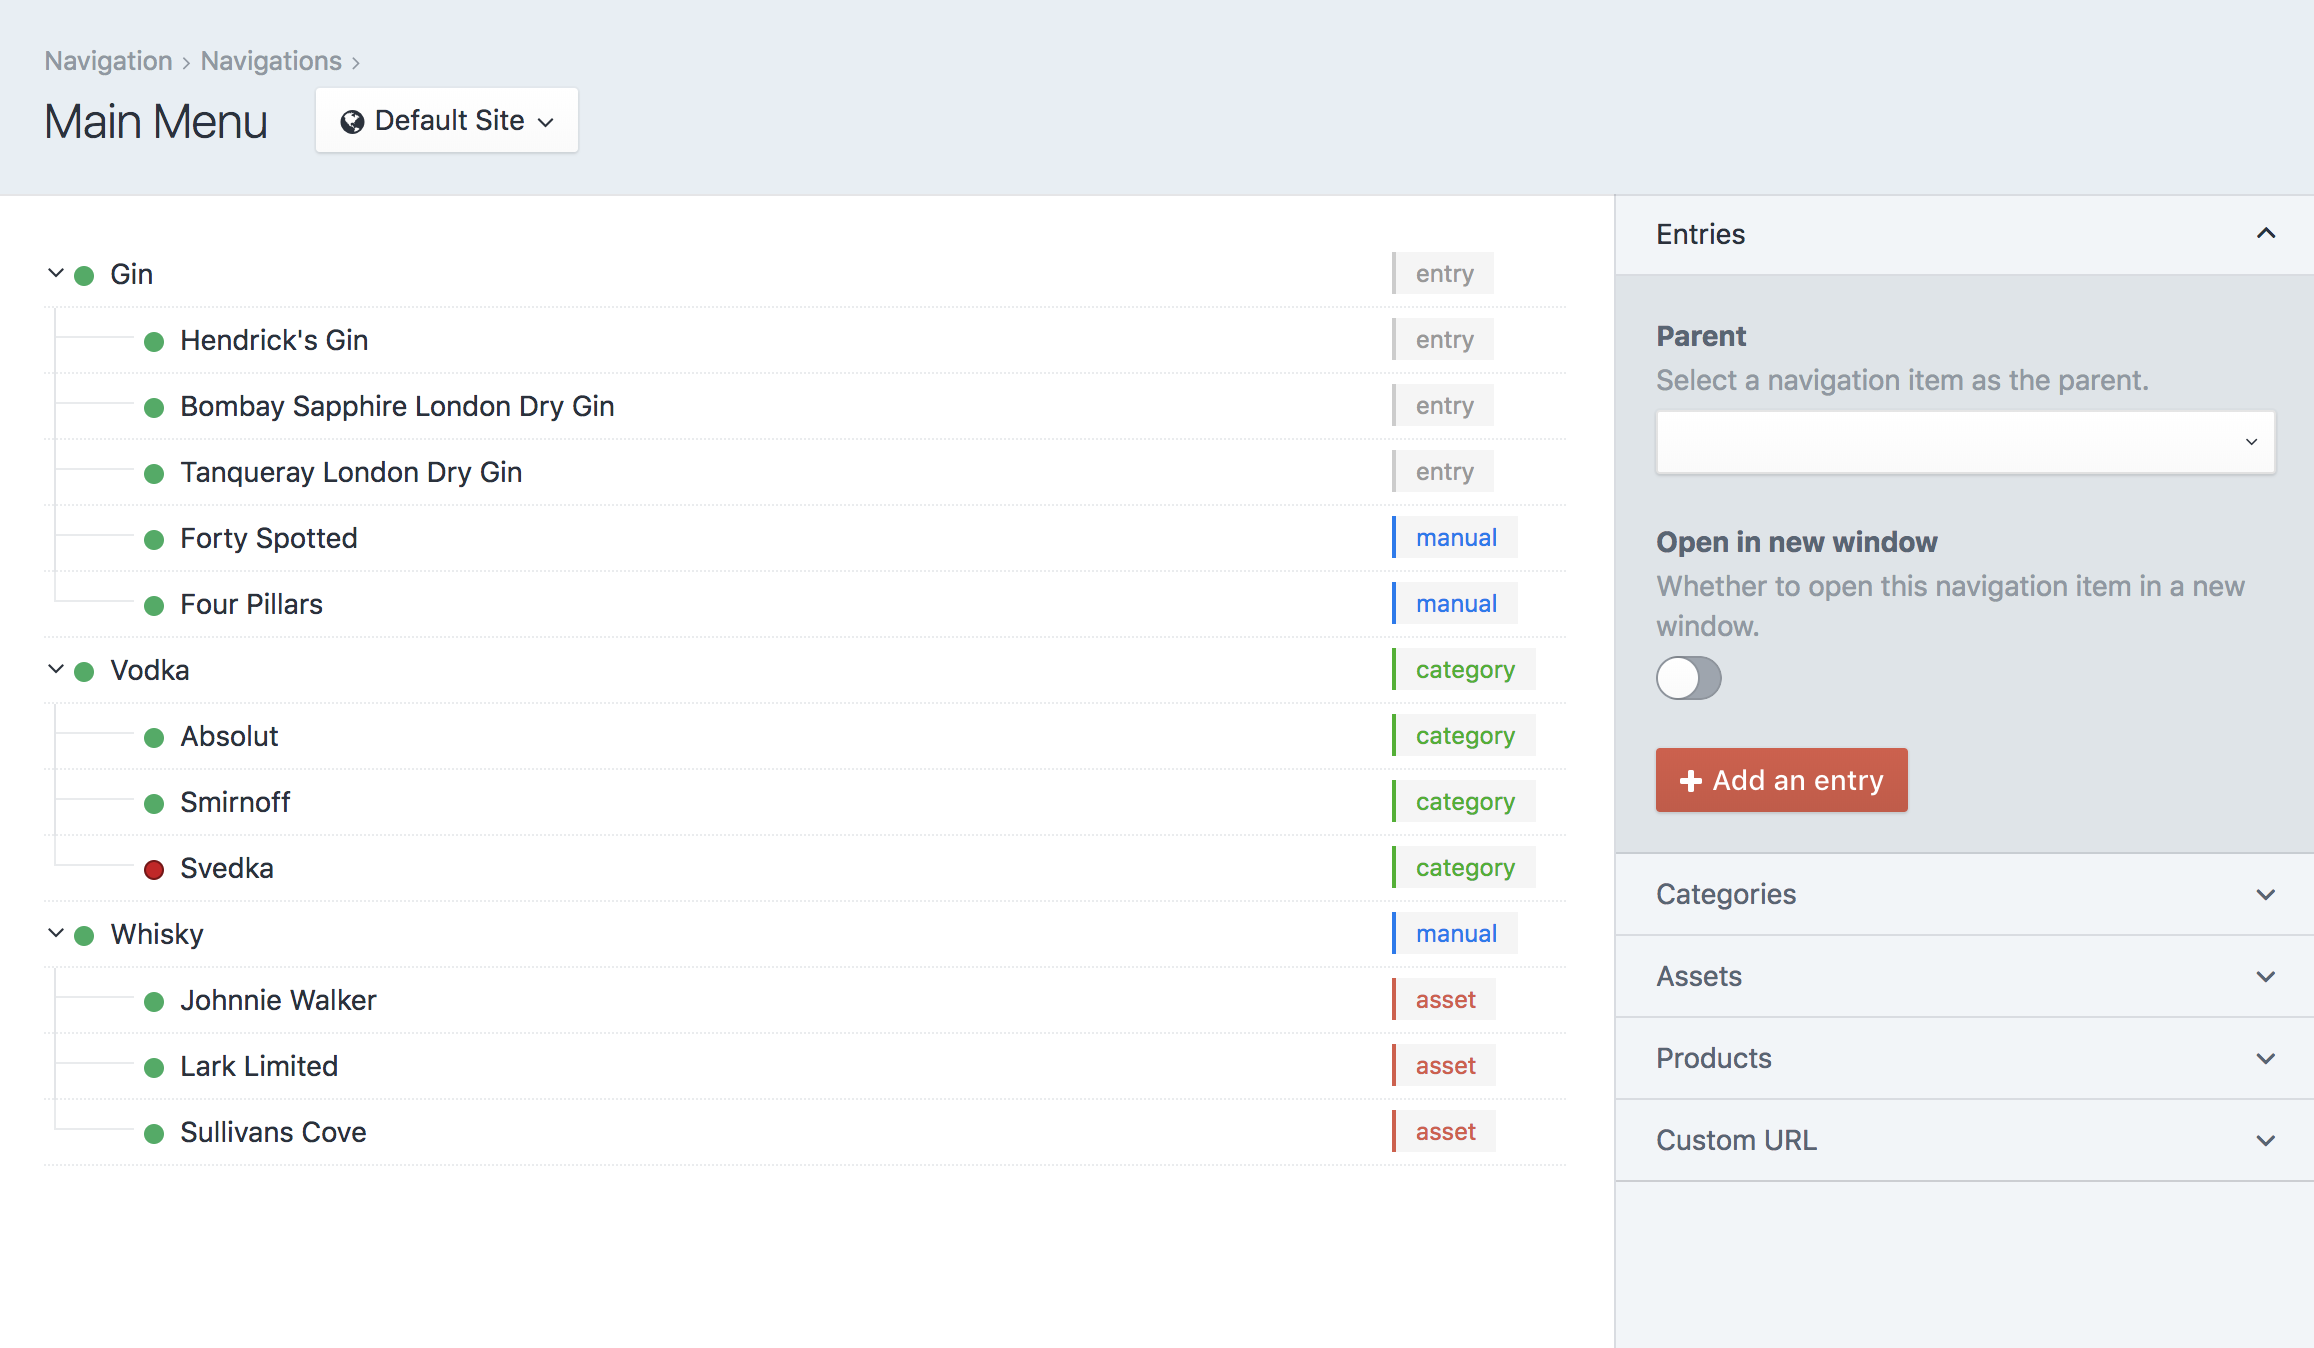Click the globe icon in Default Site
This screenshot has height=1348, width=2314.
352,122
